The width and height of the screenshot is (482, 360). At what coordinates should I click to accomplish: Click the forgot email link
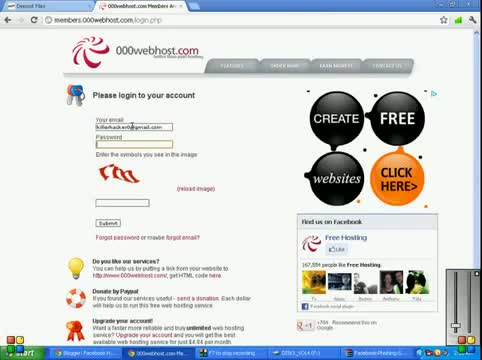pyautogui.click(x=183, y=238)
